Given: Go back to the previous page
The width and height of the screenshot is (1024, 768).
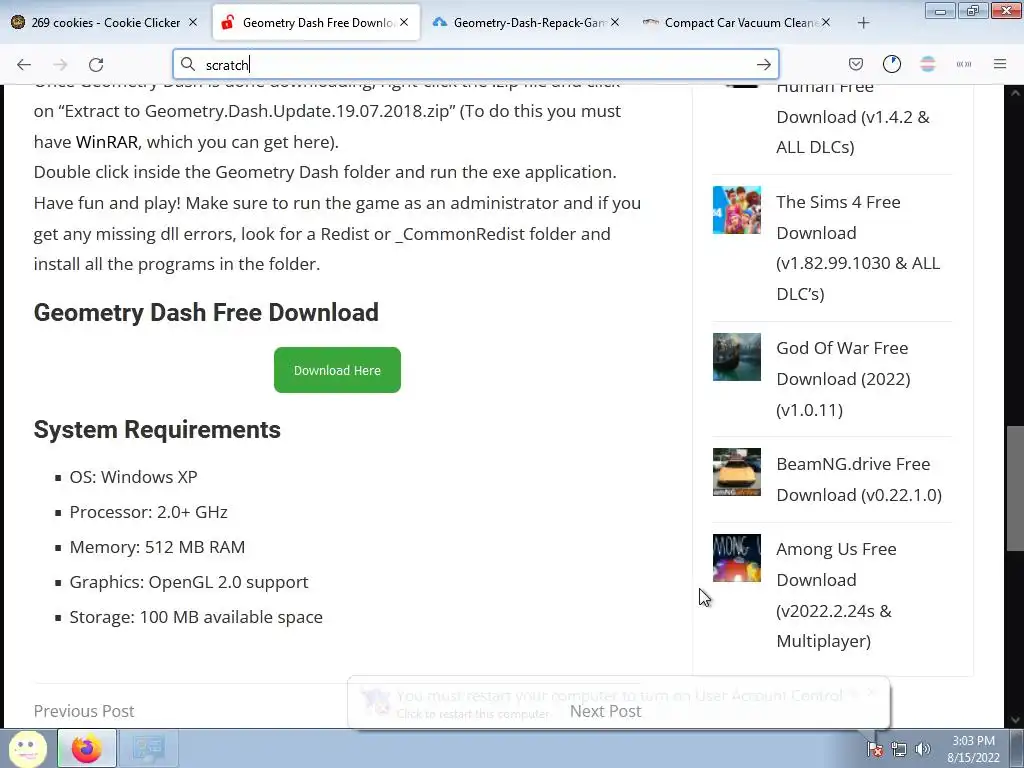Looking at the screenshot, I should (x=24, y=65).
